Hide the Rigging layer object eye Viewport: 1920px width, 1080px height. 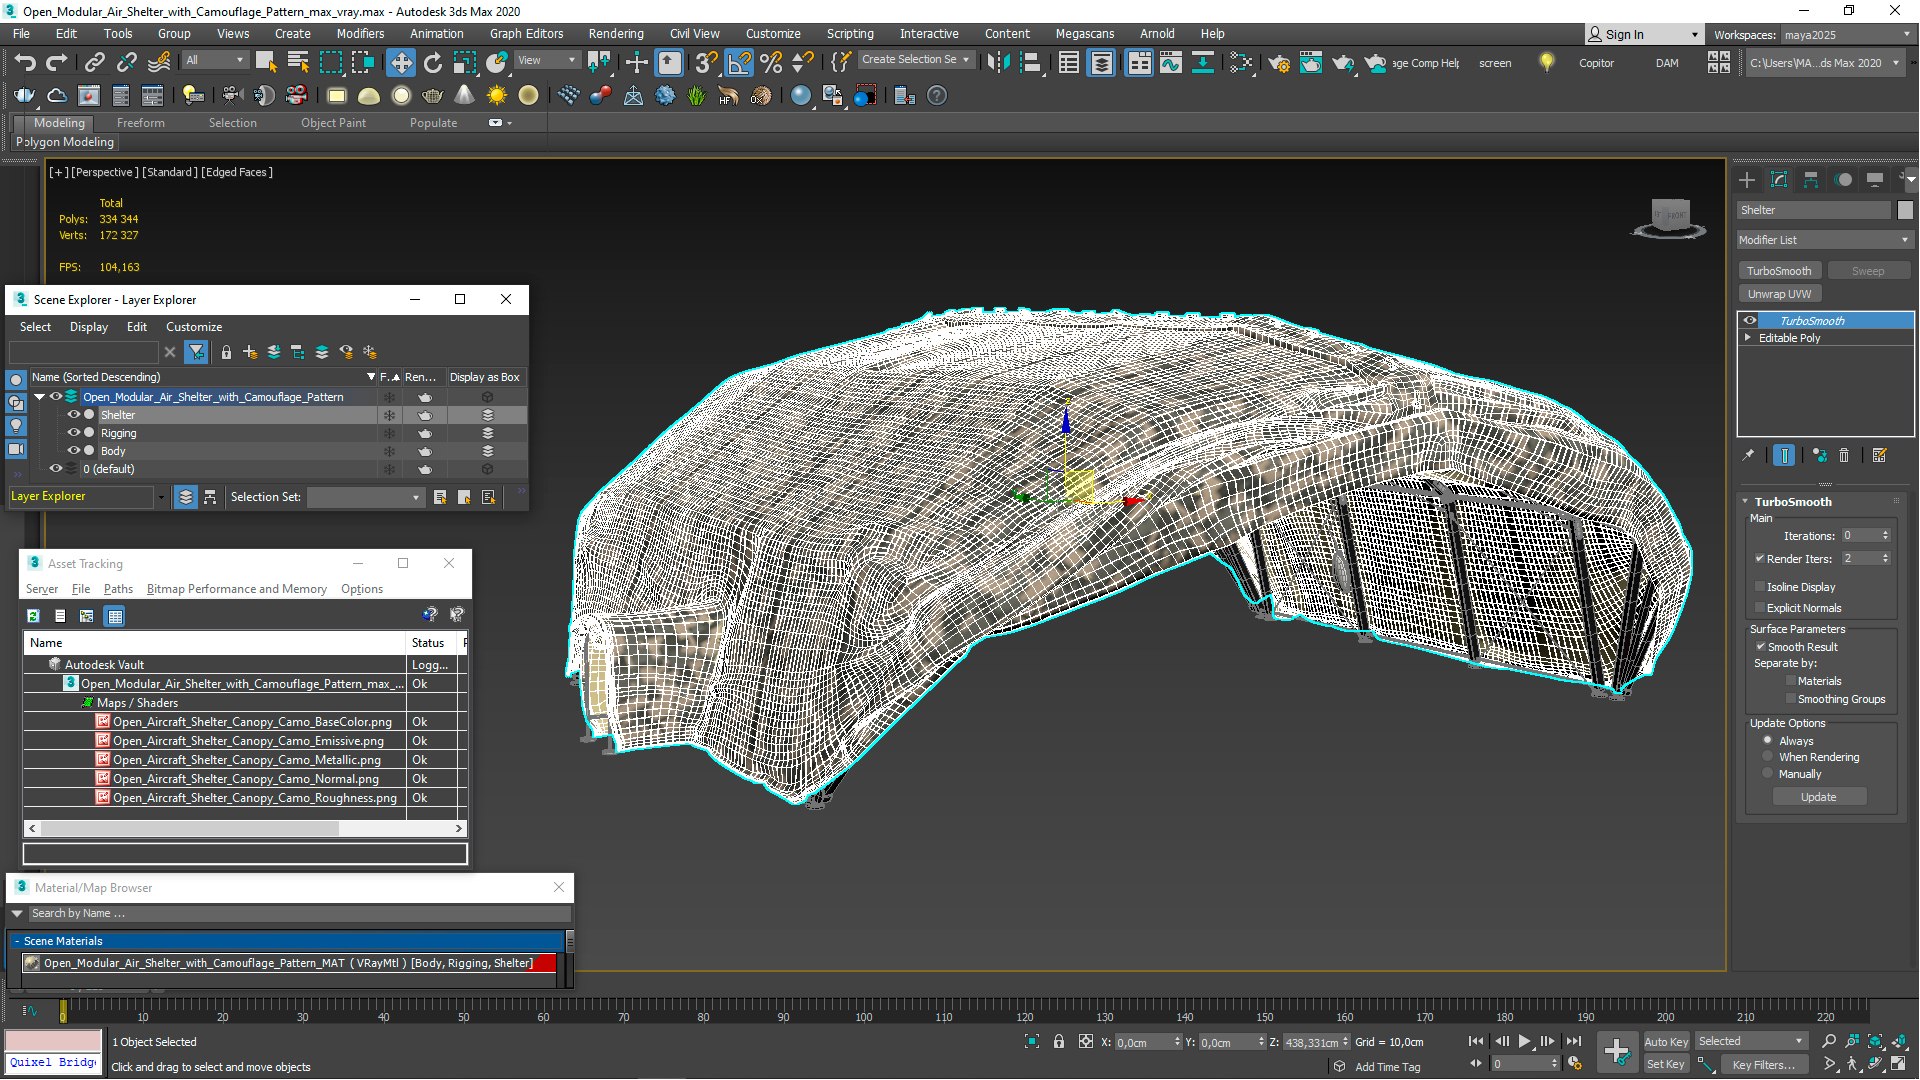click(73, 433)
